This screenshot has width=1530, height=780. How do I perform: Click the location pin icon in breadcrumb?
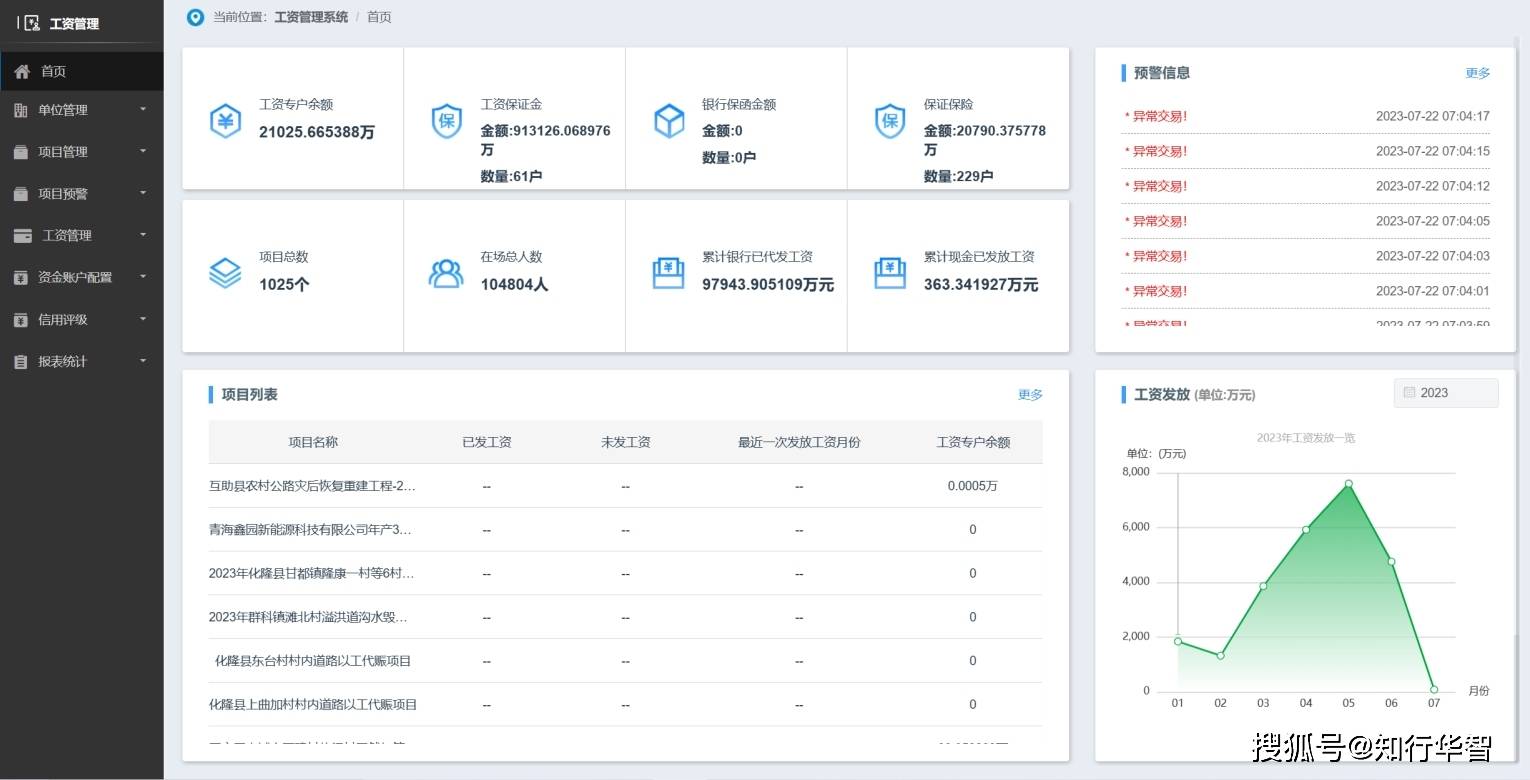tap(195, 16)
